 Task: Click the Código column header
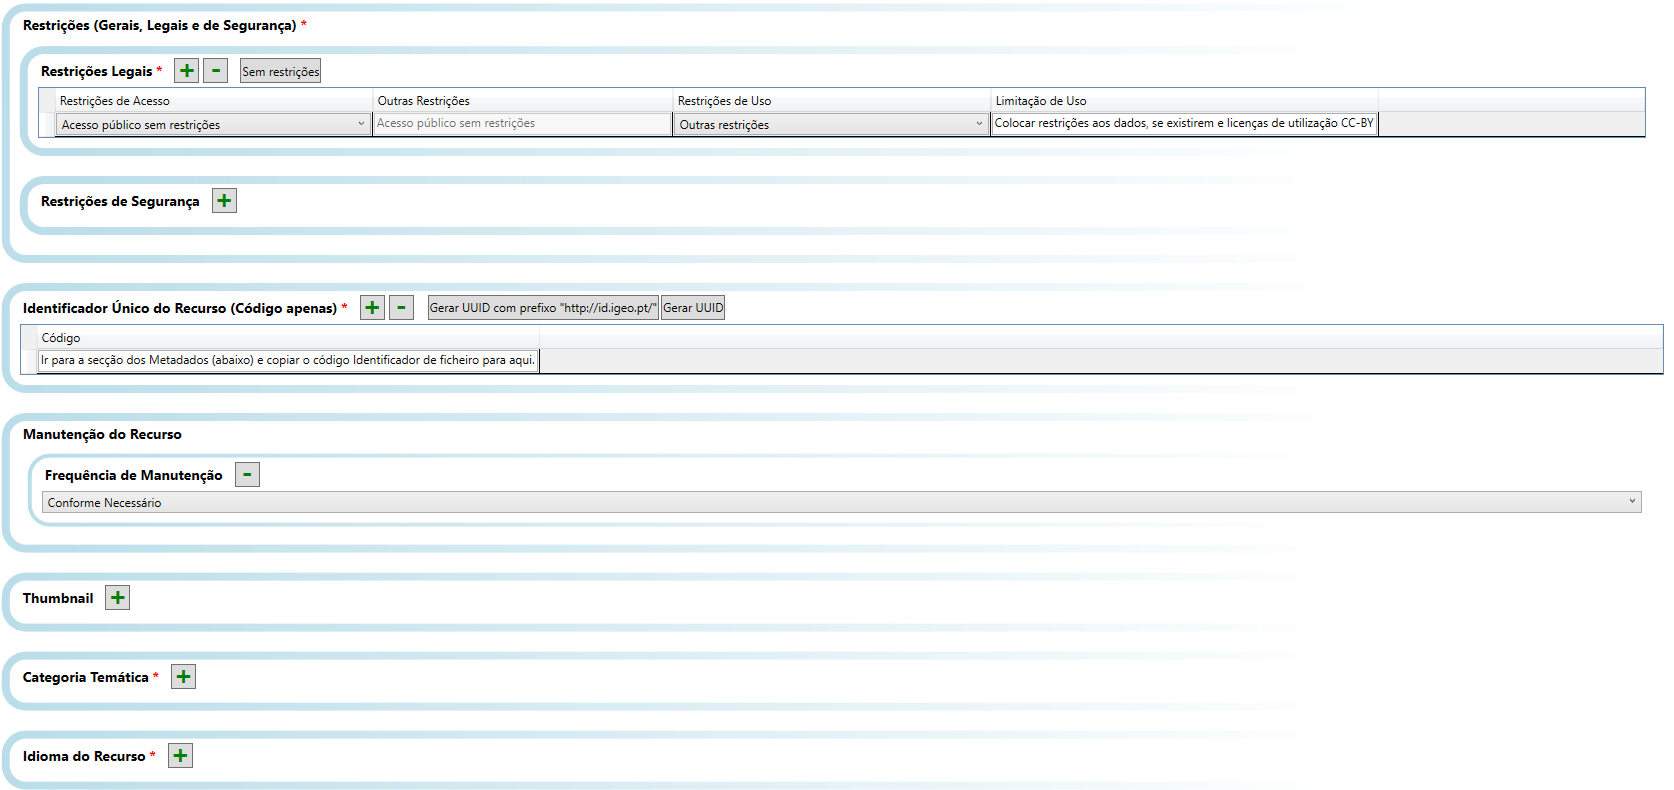pyautogui.click(x=61, y=338)
